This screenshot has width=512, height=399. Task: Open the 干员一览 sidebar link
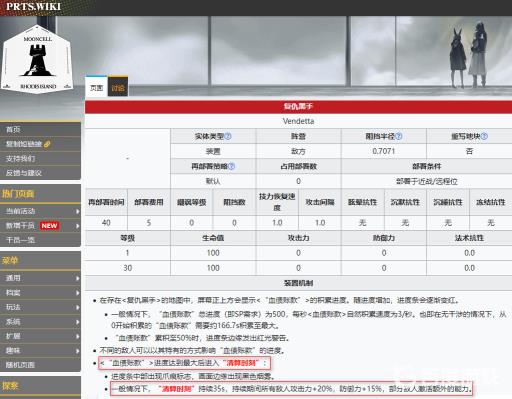pos(20,240)
